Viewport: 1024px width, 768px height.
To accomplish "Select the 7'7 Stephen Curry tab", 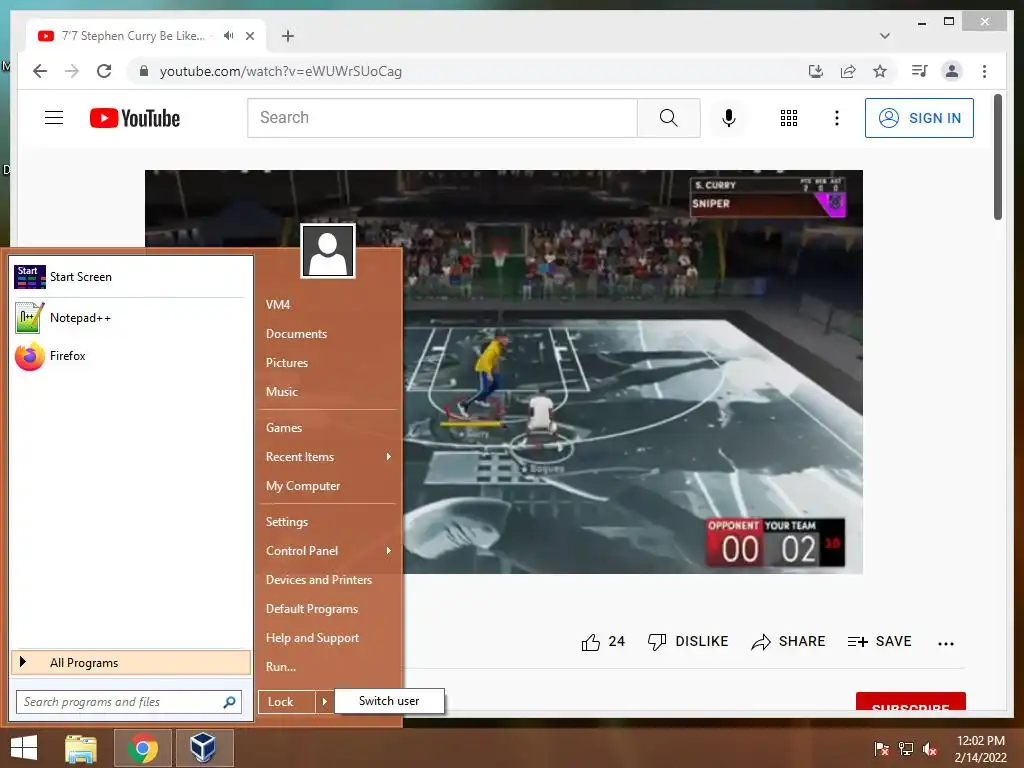I will (x=134, y=36).
